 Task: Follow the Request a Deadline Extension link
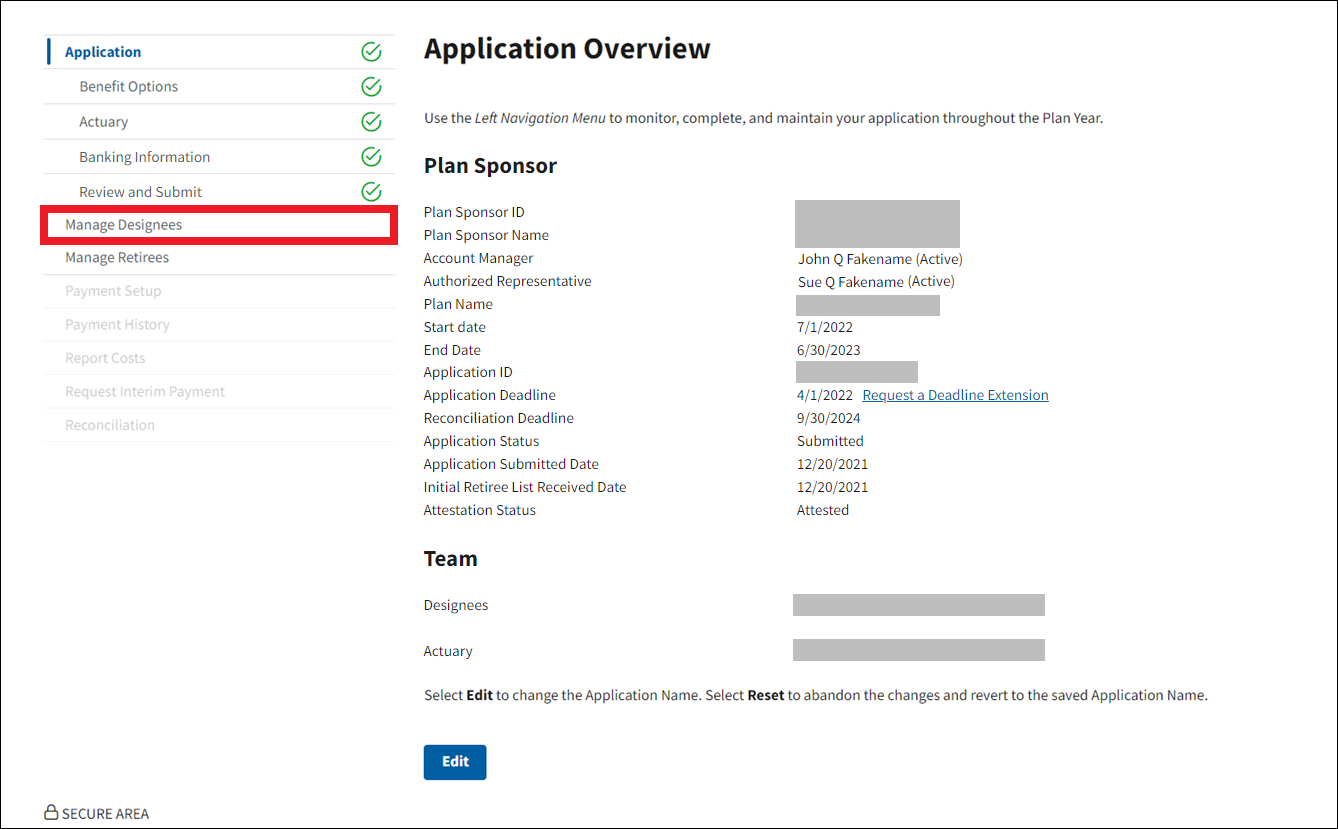tap(955, 395)
